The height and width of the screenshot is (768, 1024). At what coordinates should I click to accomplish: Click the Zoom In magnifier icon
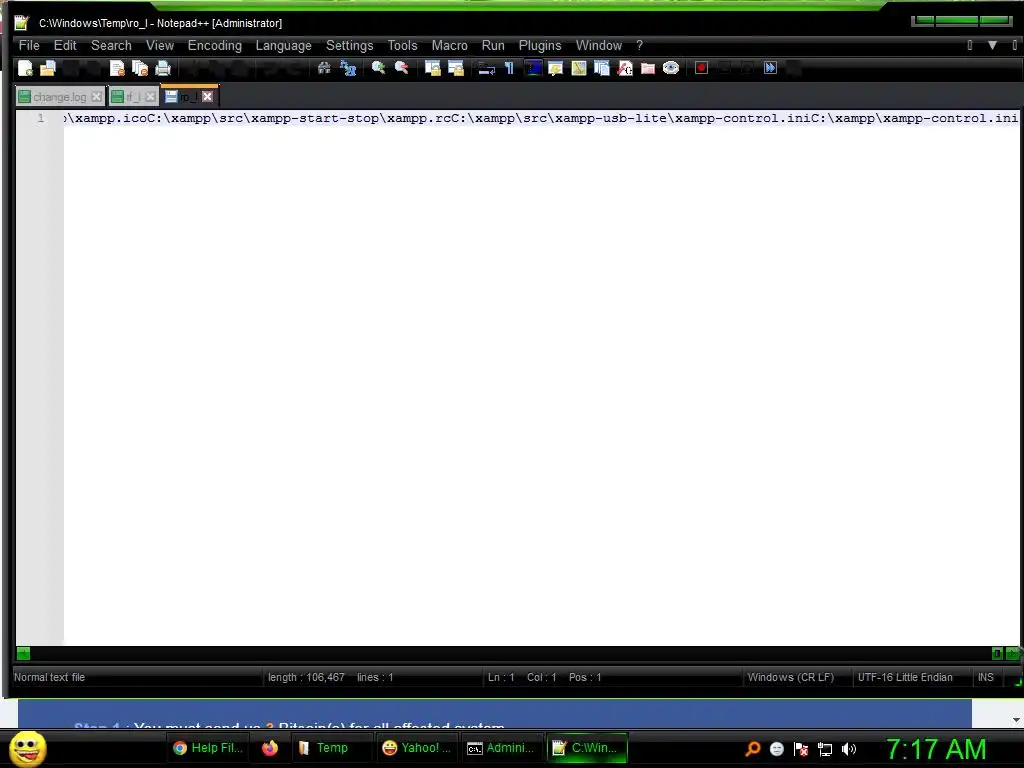[x=378, y=68]
